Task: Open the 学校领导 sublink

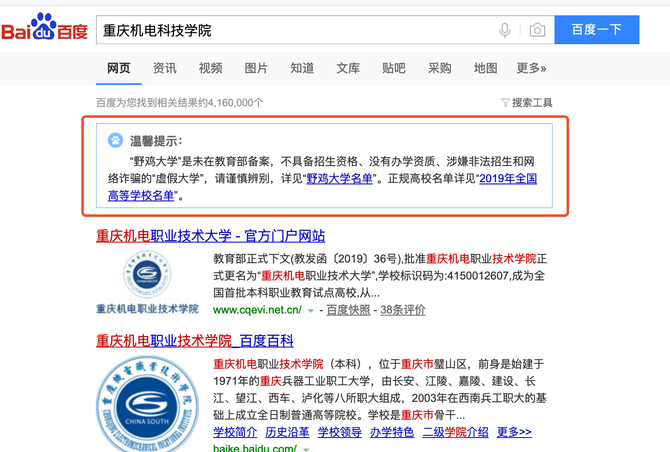Action: pyautogui.click(x=339, y=432)
